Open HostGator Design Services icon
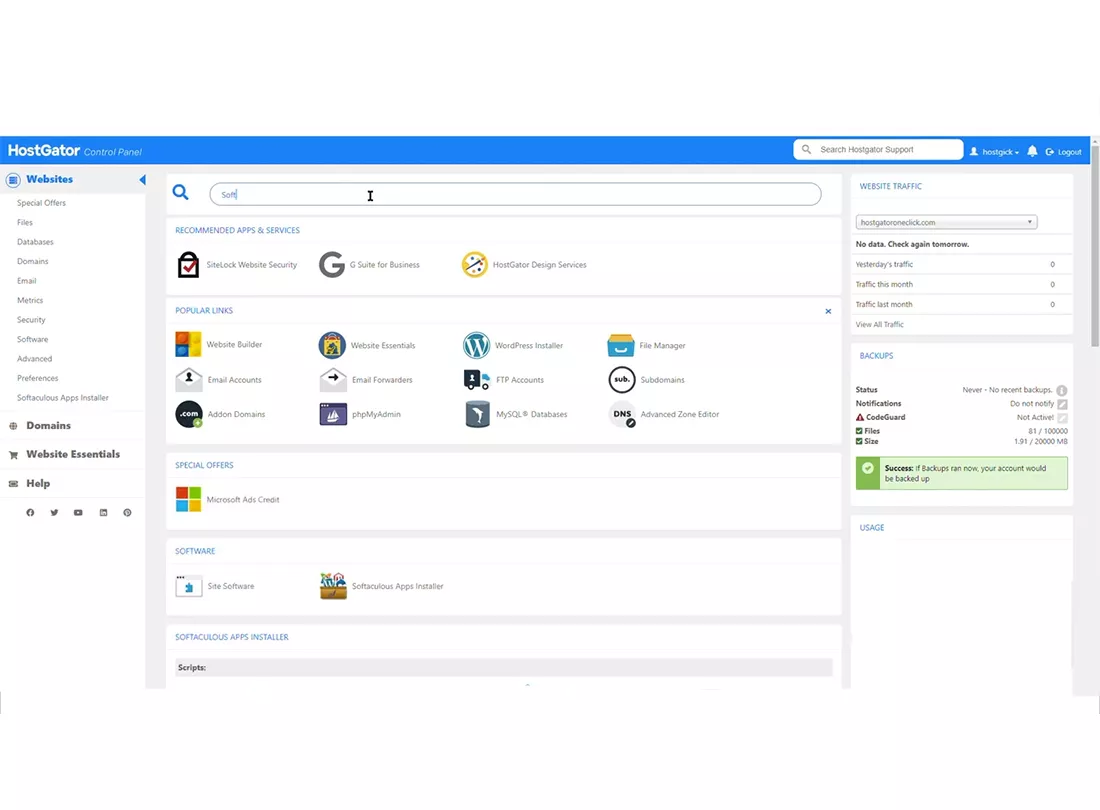This screenshot has height=810, width=1100. coord(475,264)
